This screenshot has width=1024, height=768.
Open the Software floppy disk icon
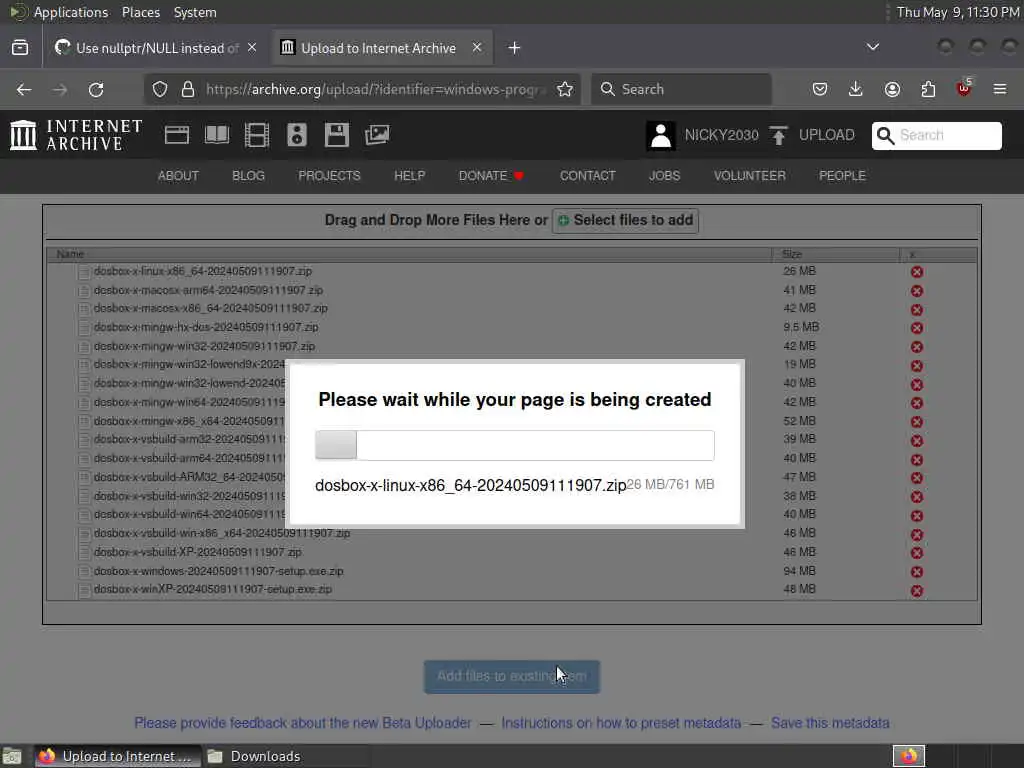pyautogui.click(x=336, y=135)
